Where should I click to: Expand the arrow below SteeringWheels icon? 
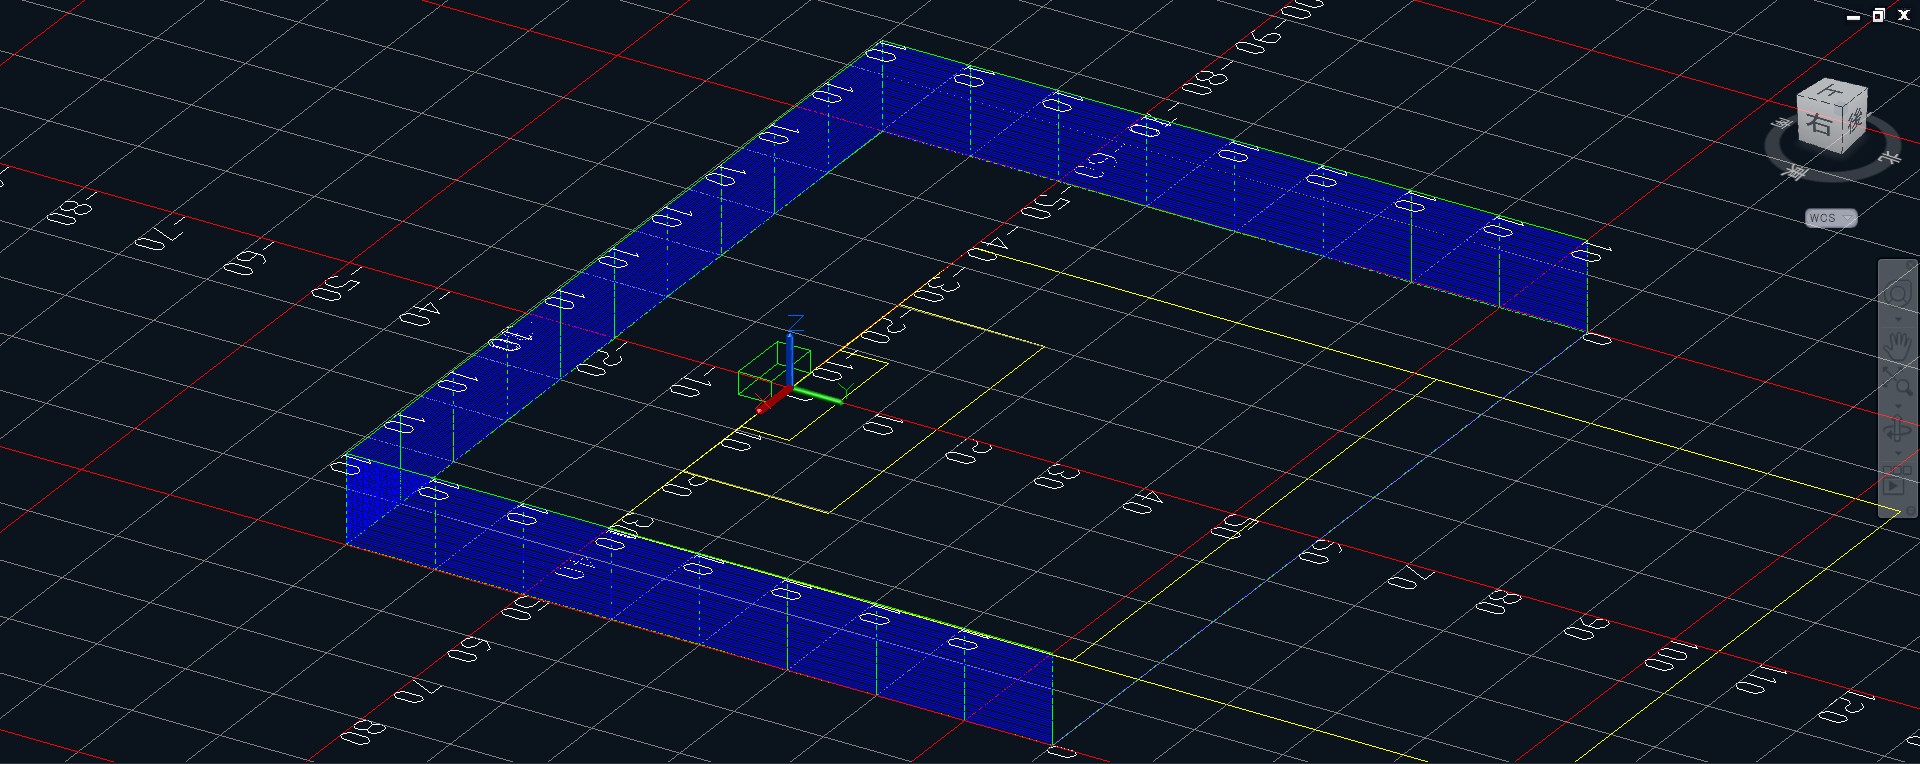tap(1897, 319)
